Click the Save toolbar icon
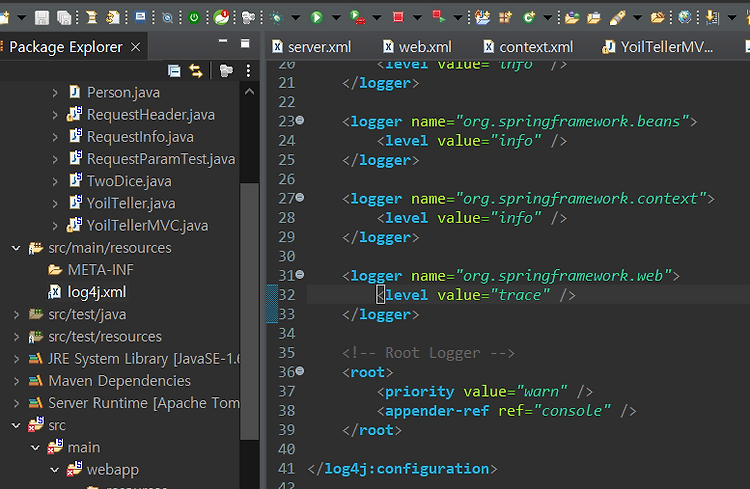 (x=42, y=18)
